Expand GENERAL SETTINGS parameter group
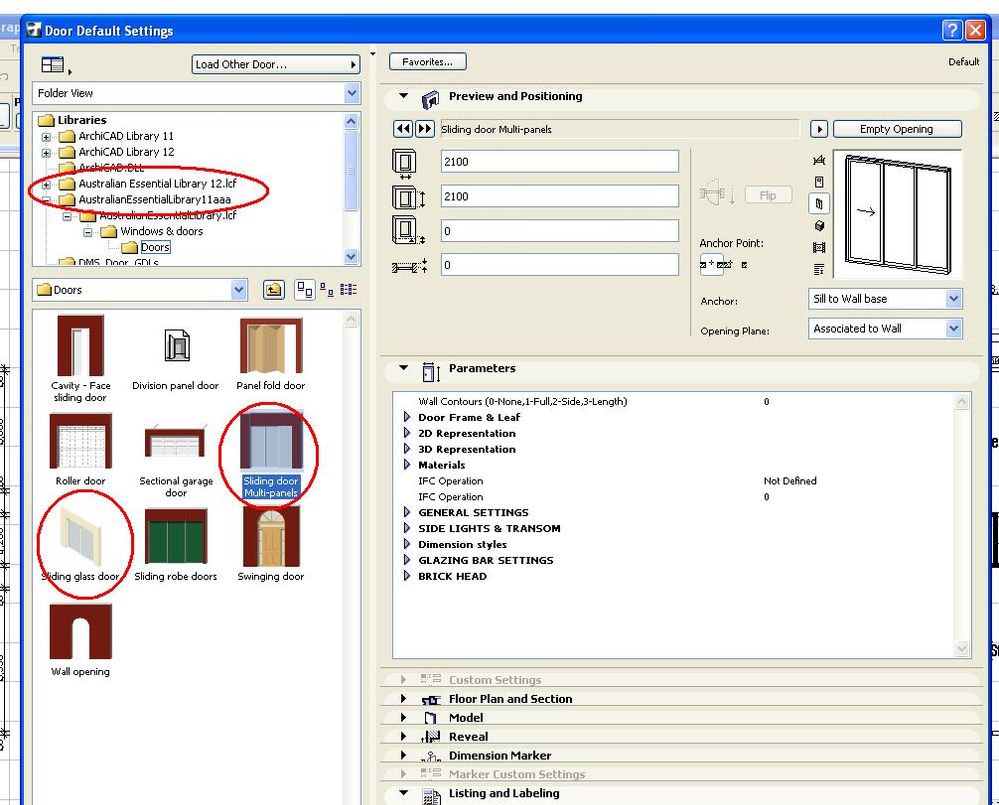The height and width of the screenshot is (805, 999). [x=407, y=513]
